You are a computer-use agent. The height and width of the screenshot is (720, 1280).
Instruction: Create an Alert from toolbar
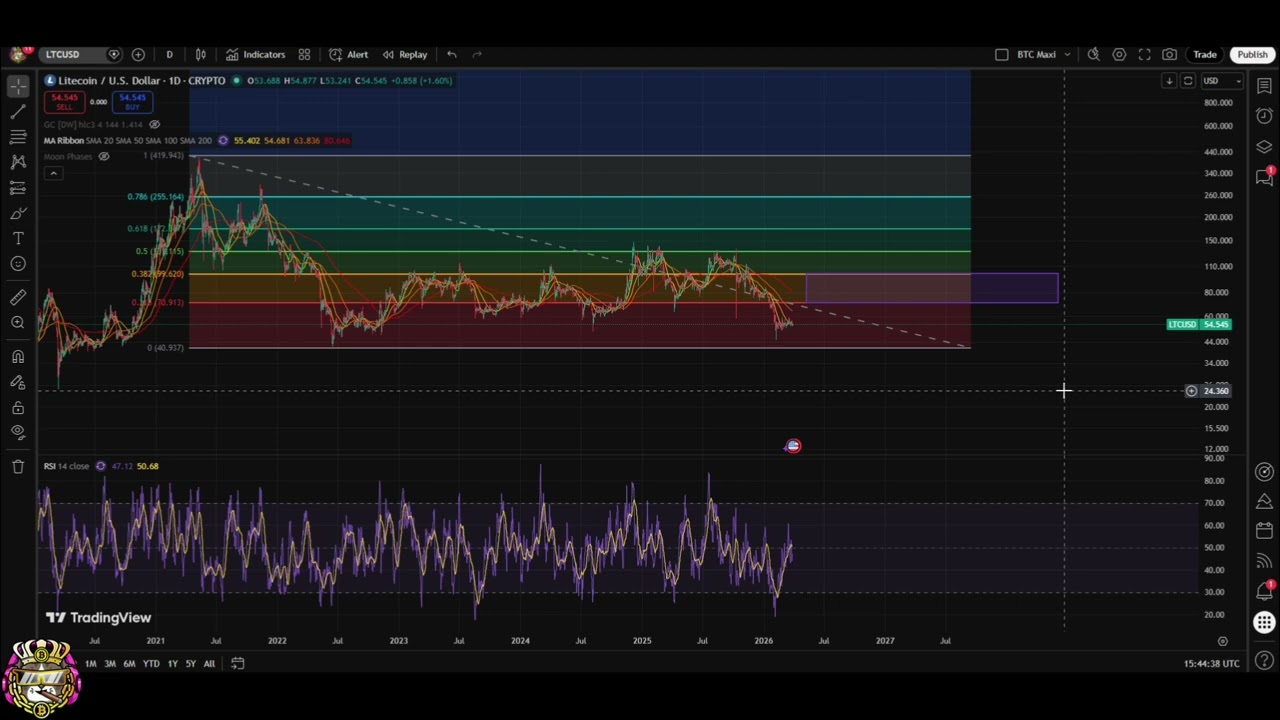[x=348, y=54]
